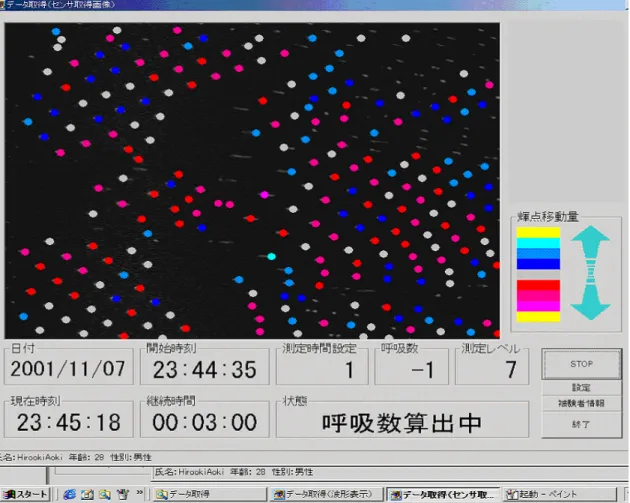Click the bright cyan dot in sensor image
This screenshot has width=630, height=503.
tap(272, 256)
